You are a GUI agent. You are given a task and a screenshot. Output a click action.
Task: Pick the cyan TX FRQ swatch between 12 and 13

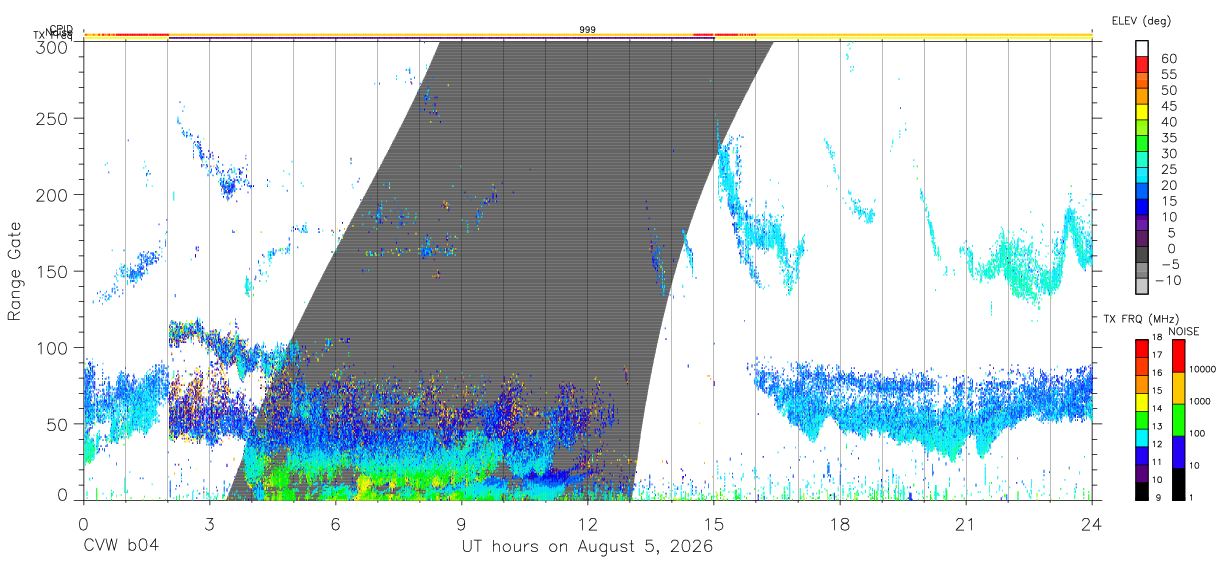pos(1142,436)
